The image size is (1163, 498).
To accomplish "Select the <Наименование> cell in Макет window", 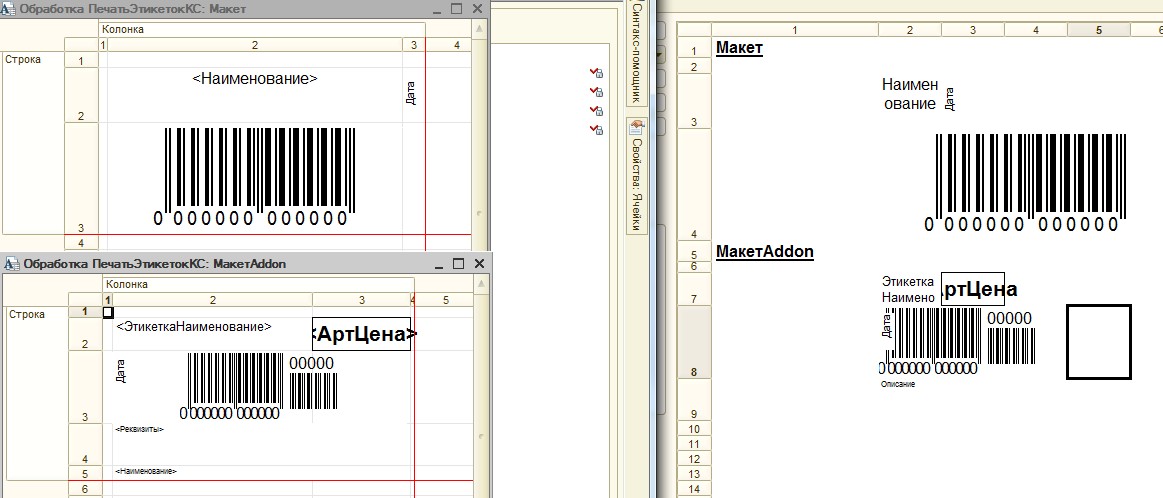I will 254,78.
